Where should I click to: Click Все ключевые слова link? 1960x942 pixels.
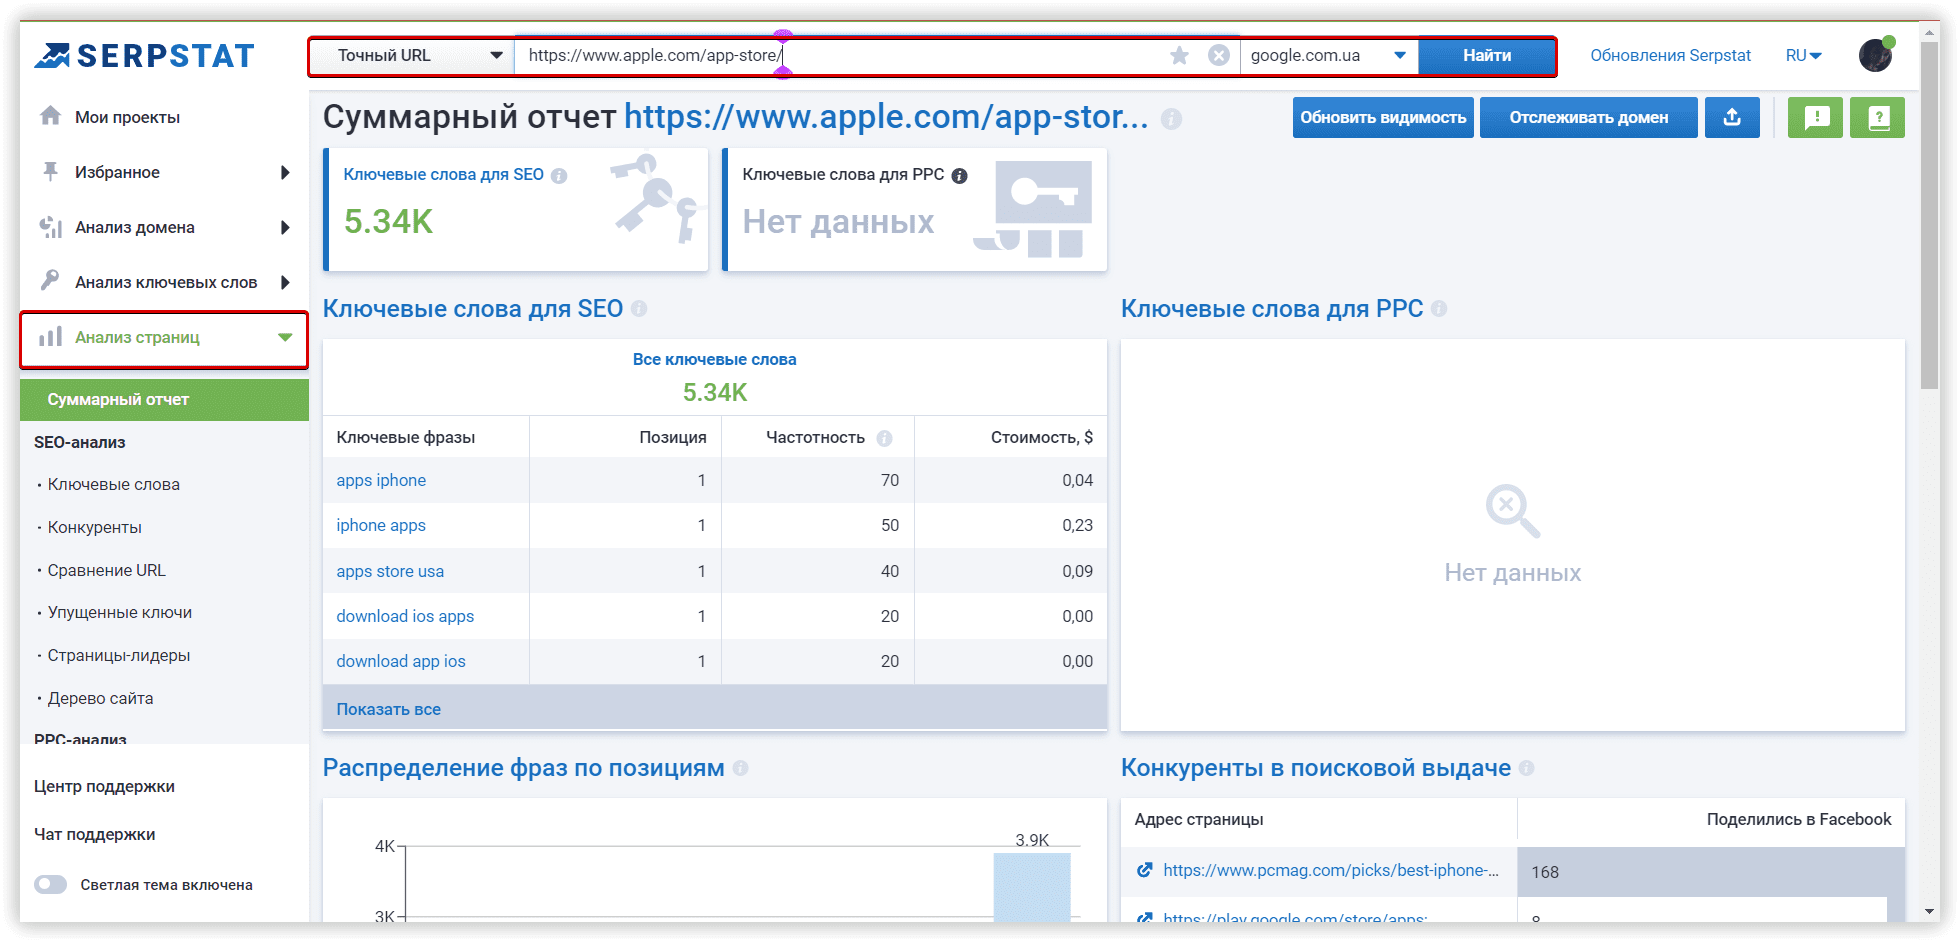[714, 359]
